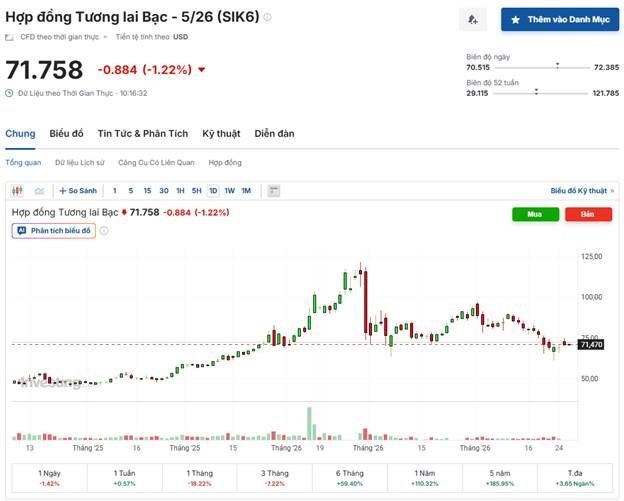
Task: Click info icon next to Phân tích biểu đồ
Action: (104, 230)
